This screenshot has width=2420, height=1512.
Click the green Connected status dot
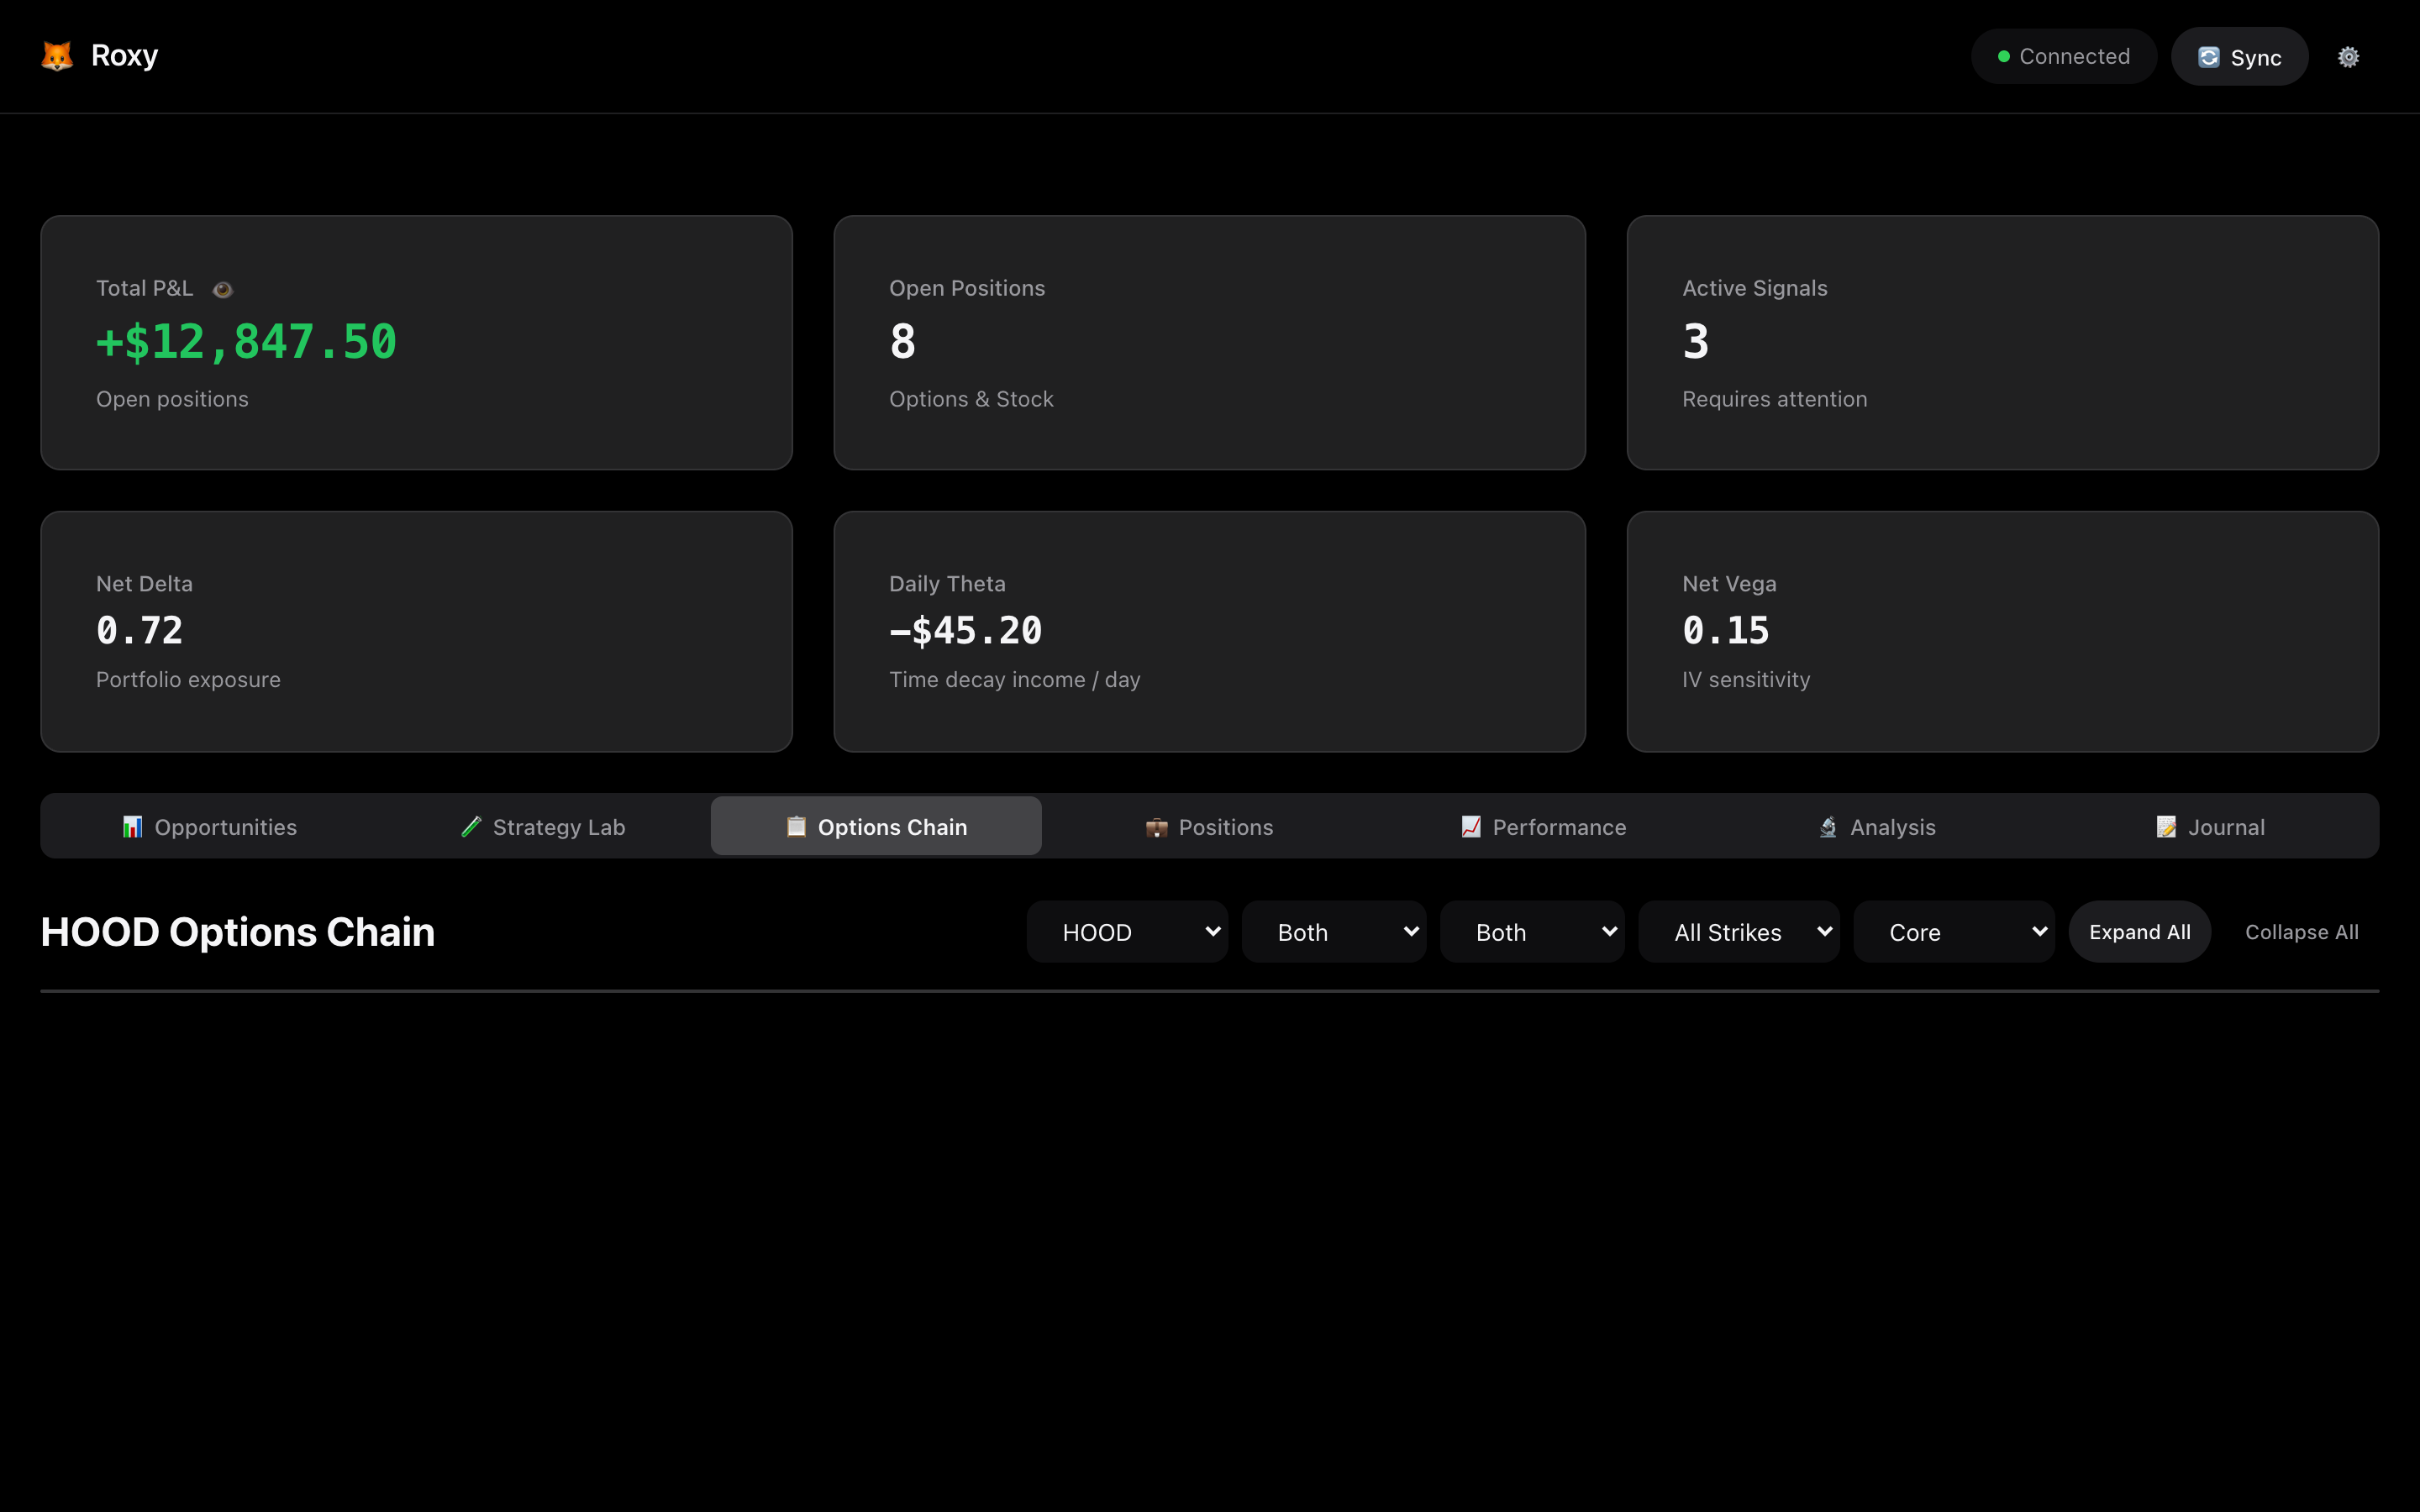coord(2003,57)
